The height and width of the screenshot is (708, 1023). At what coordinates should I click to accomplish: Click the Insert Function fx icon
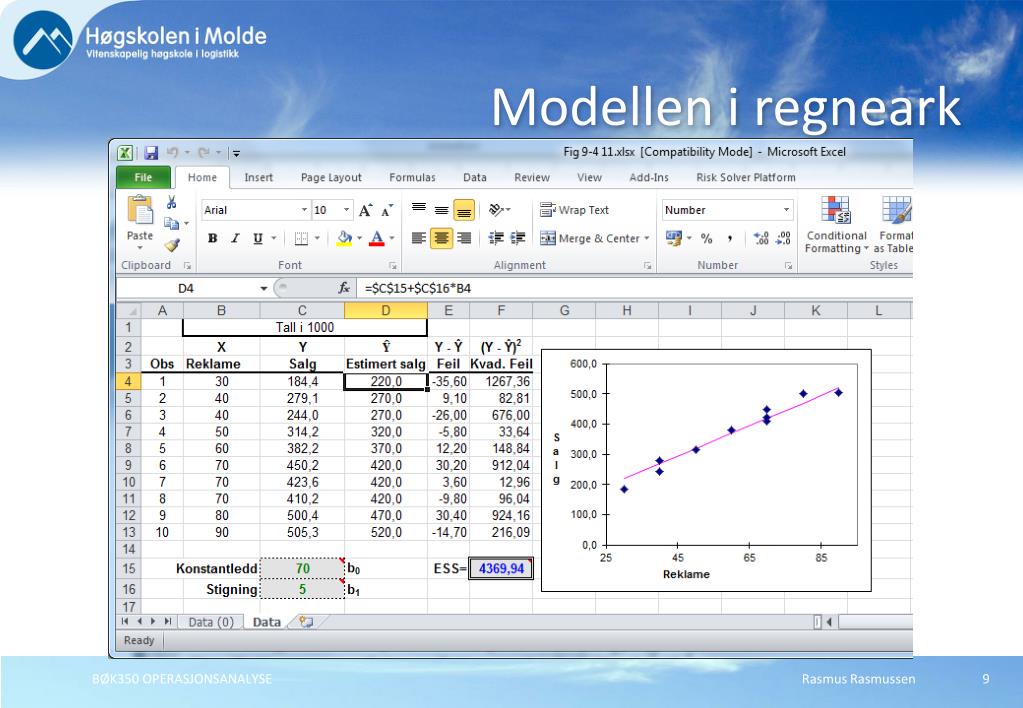coord(344,288)
